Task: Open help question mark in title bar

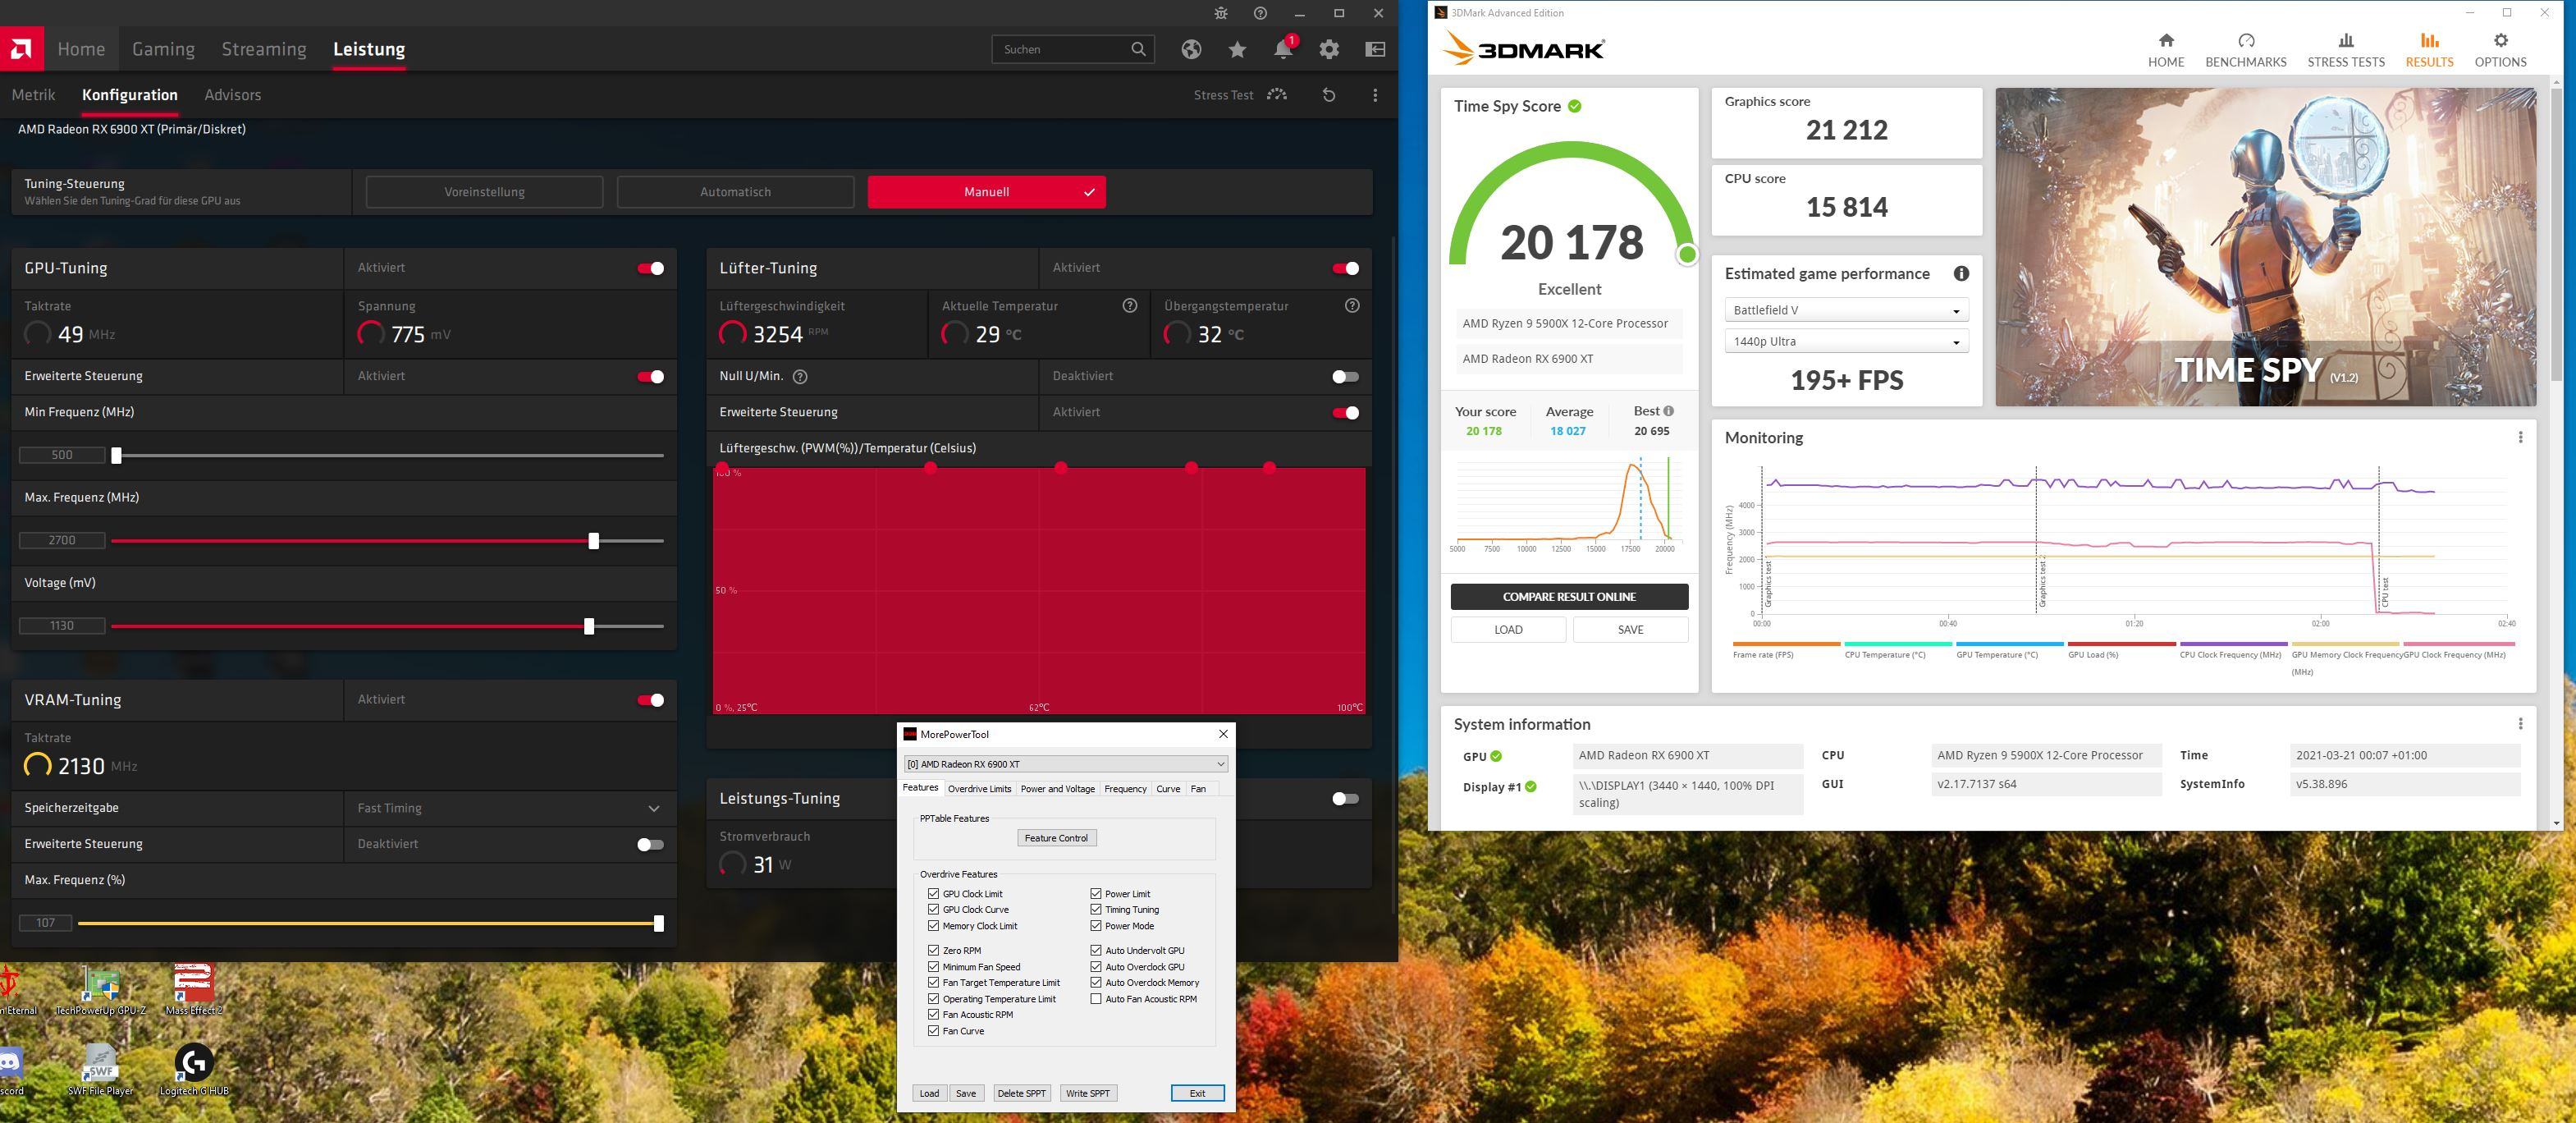Action: [x=1260, y=13]
